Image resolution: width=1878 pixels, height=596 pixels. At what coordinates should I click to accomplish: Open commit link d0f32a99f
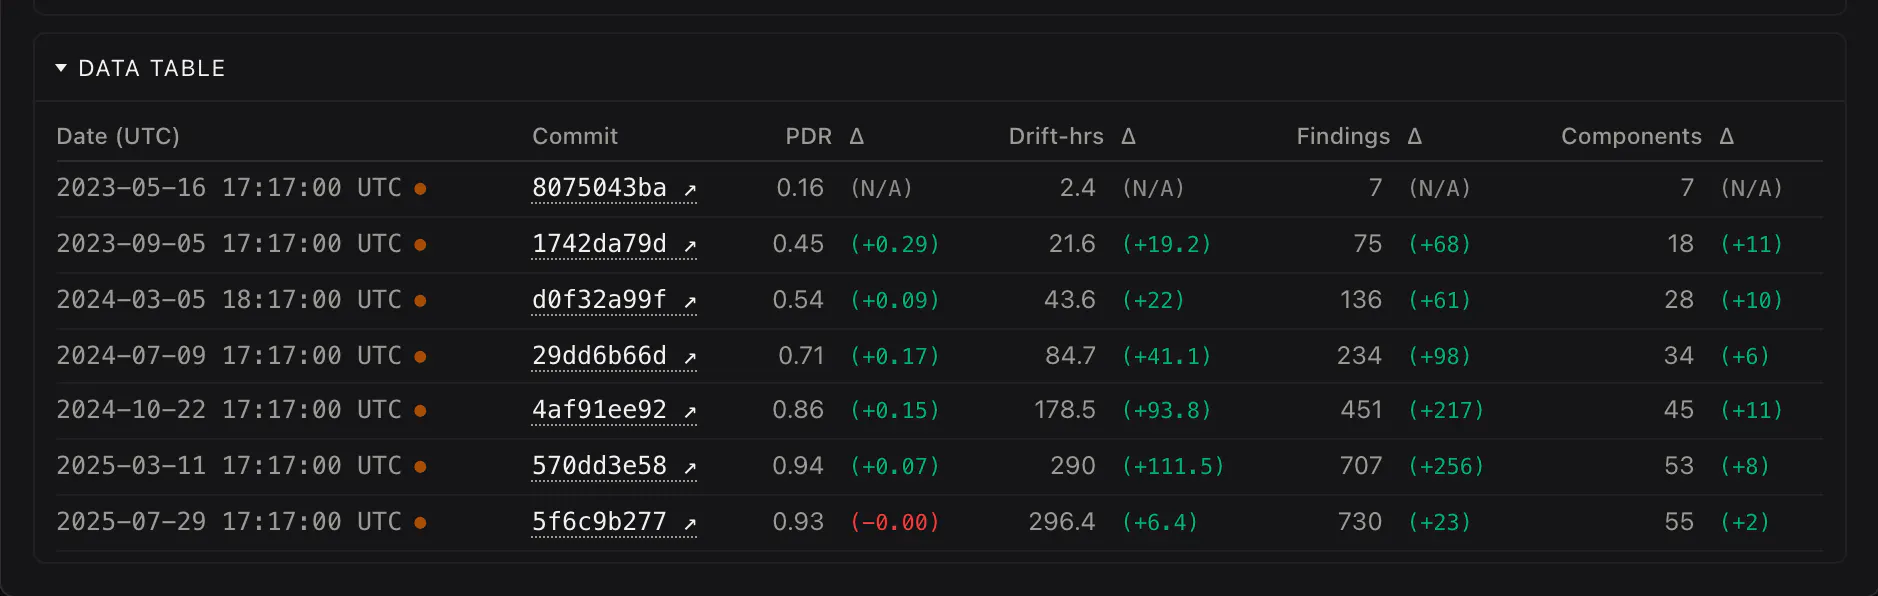point(613,300)
